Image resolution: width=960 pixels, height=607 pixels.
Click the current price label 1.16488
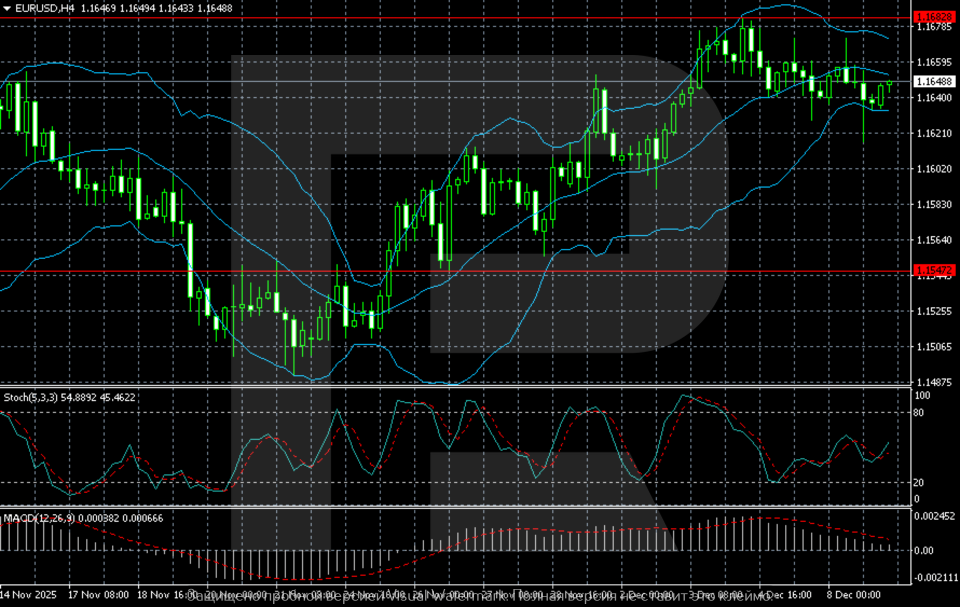[932, 81]
